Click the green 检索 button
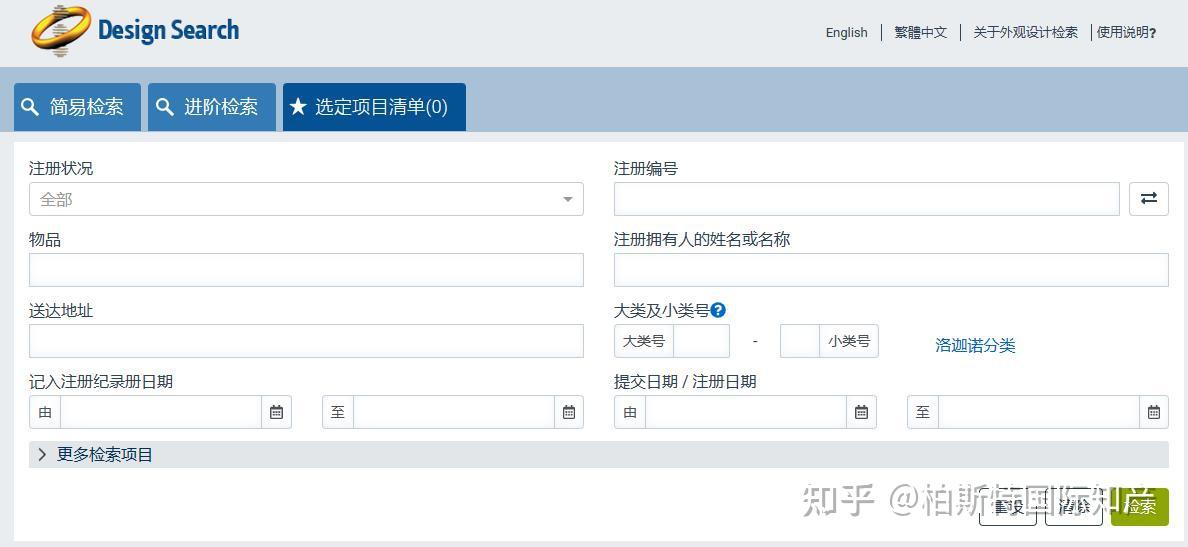 [x=1140, y=507]
